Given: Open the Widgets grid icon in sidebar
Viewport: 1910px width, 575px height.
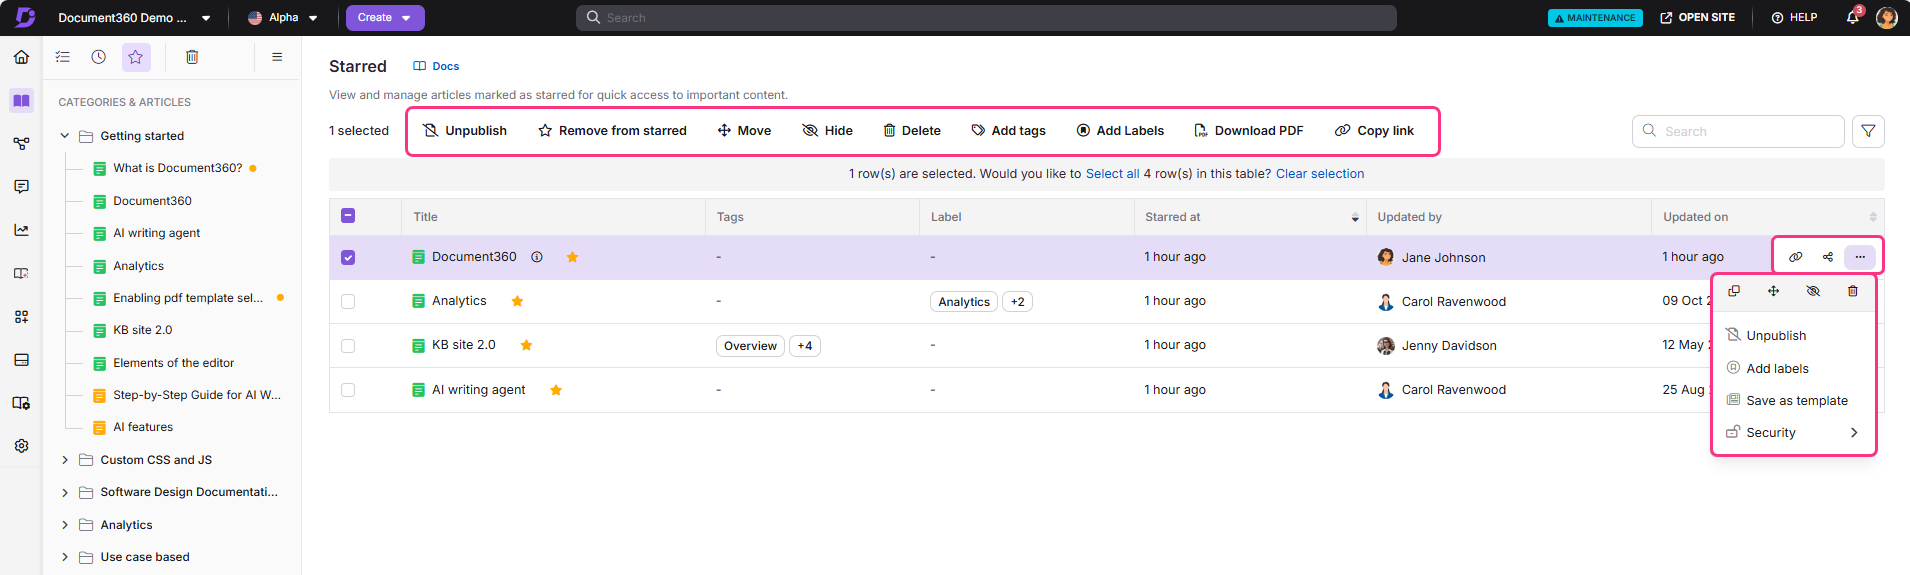Looking at the screenshot, I should click(x=21, y=317).
